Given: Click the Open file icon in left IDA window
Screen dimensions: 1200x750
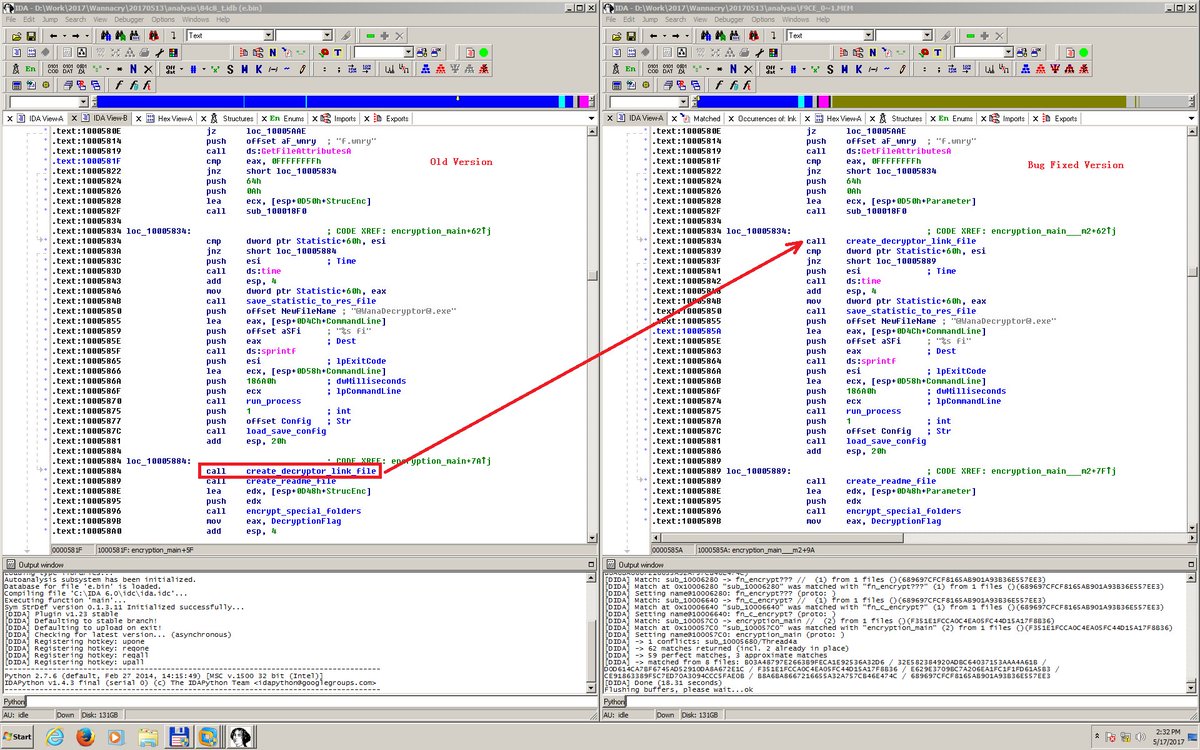Looking at the screenshot, I should (16, 35).
